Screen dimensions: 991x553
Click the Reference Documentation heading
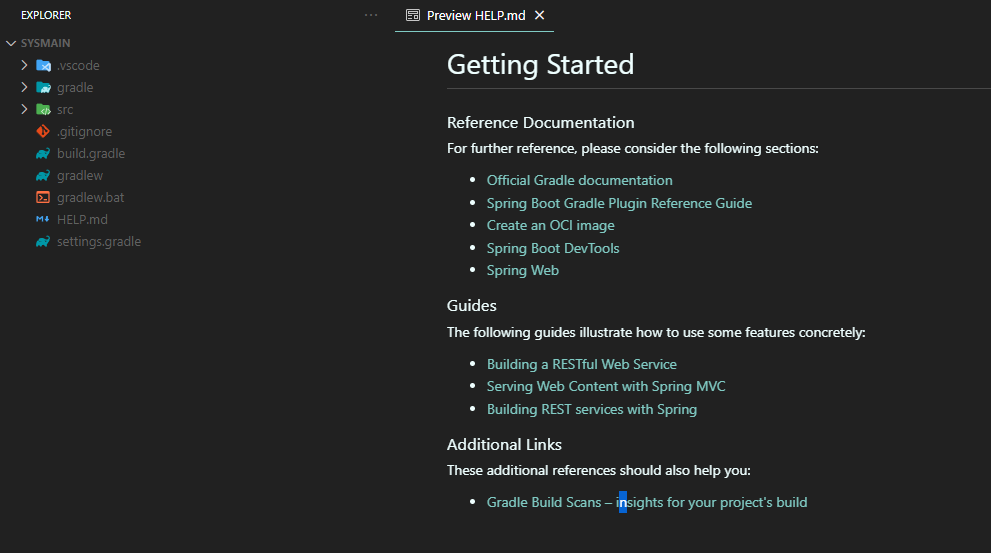pyautogui.click(x=540, y=123)
